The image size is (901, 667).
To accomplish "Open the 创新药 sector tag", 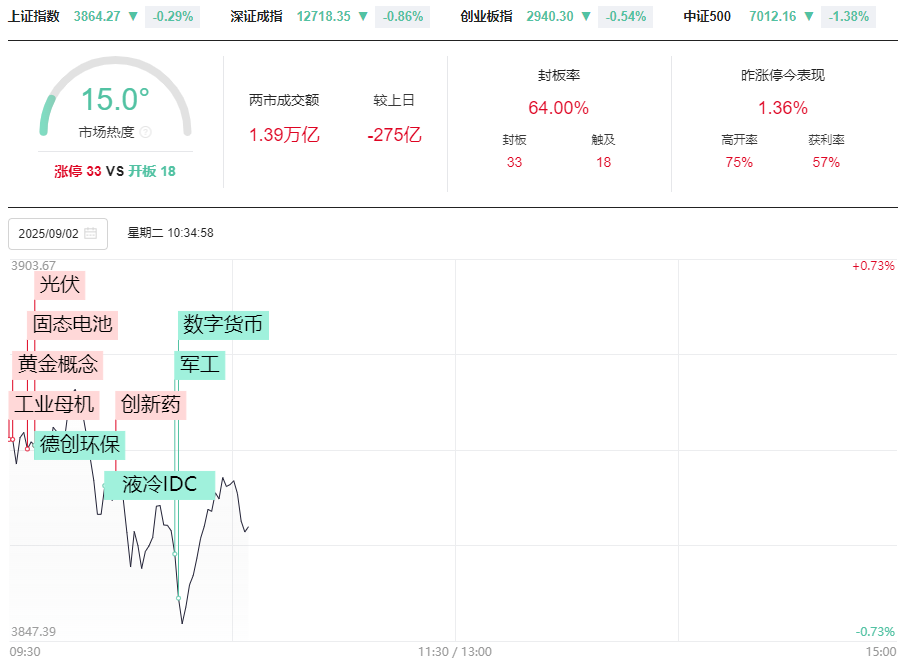I will pos(151,405).
